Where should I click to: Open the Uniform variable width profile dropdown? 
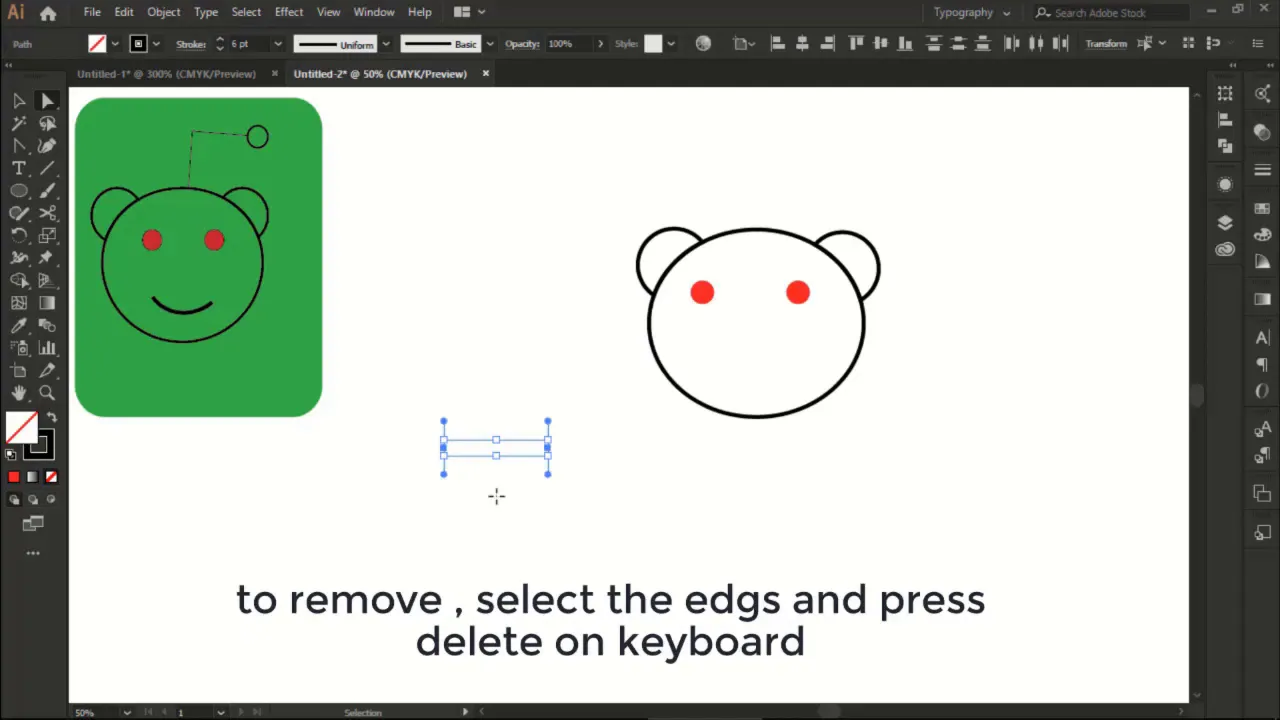[385, 44]
